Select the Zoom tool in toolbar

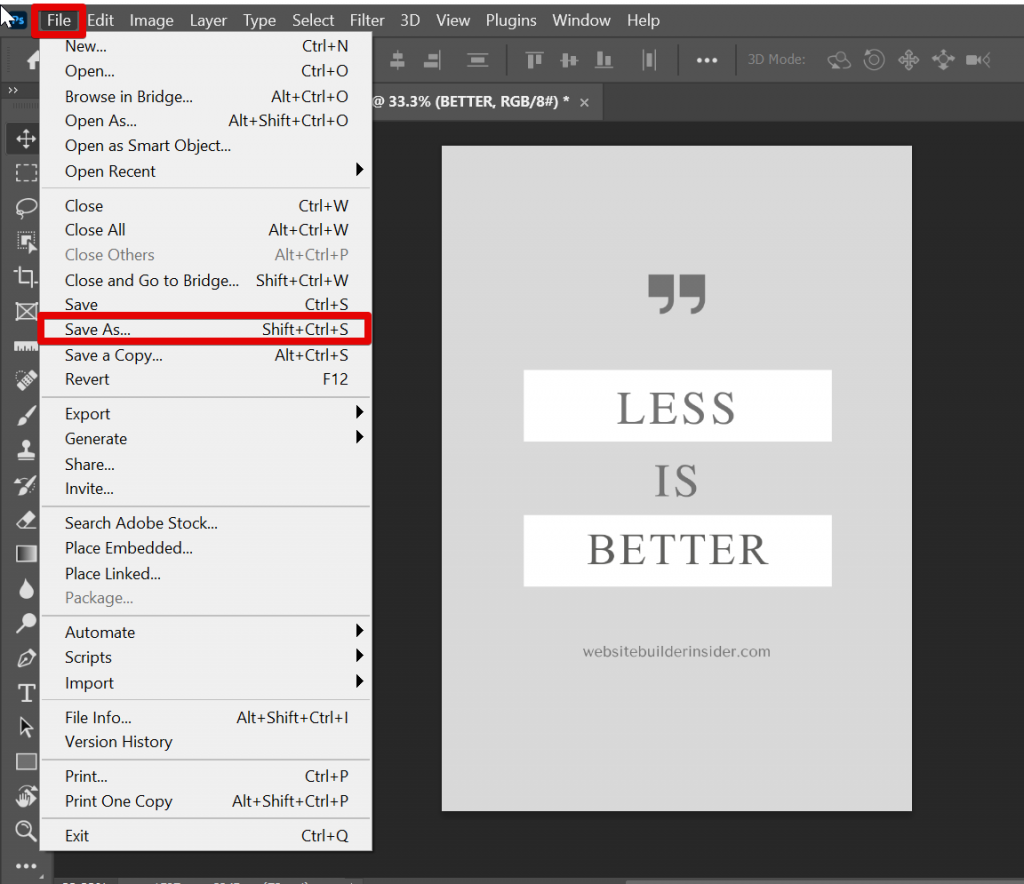(x=26, y=830)
